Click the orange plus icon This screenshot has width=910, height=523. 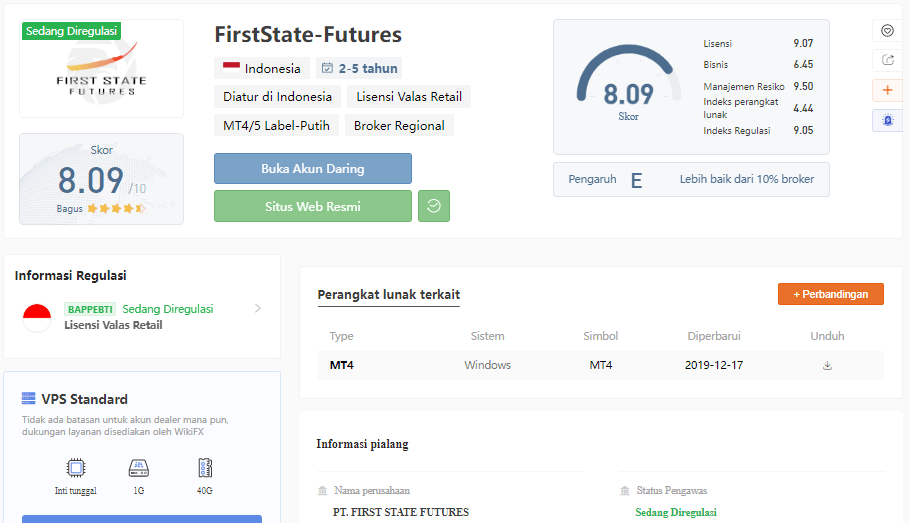point(887,90)
